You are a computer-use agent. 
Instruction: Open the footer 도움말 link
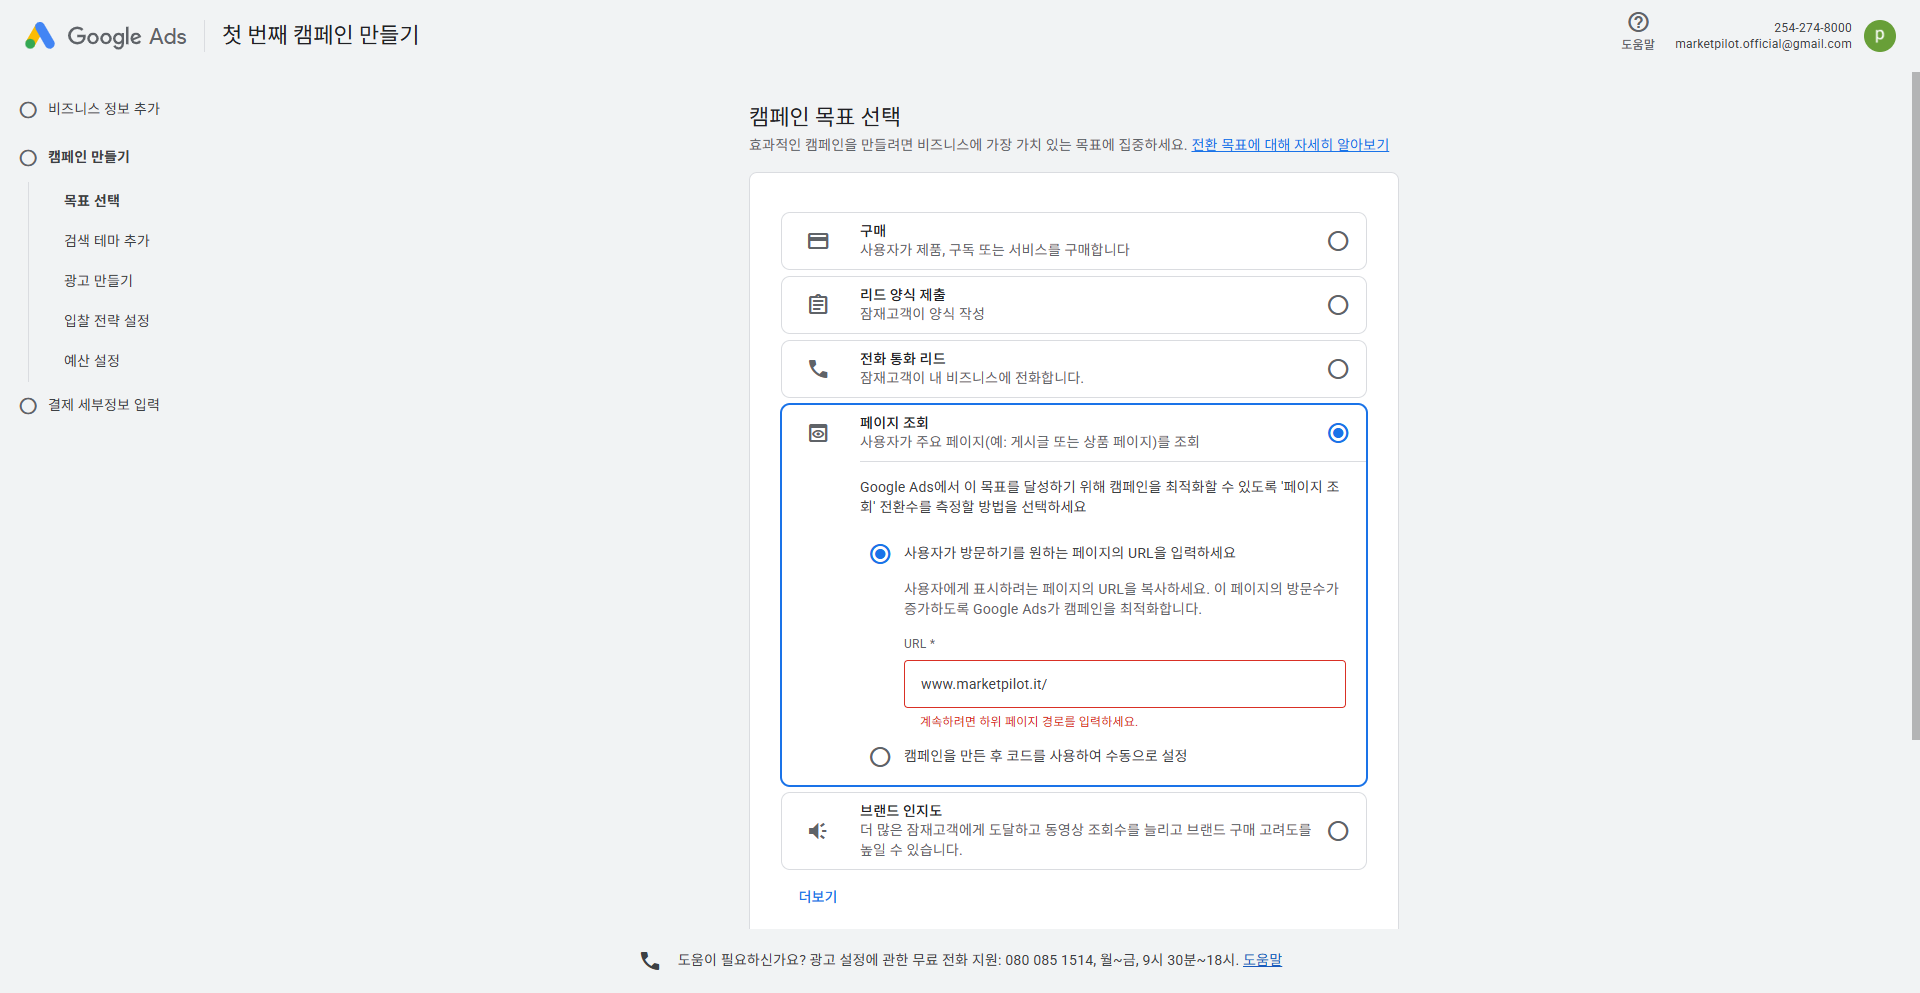(1262, 960)
